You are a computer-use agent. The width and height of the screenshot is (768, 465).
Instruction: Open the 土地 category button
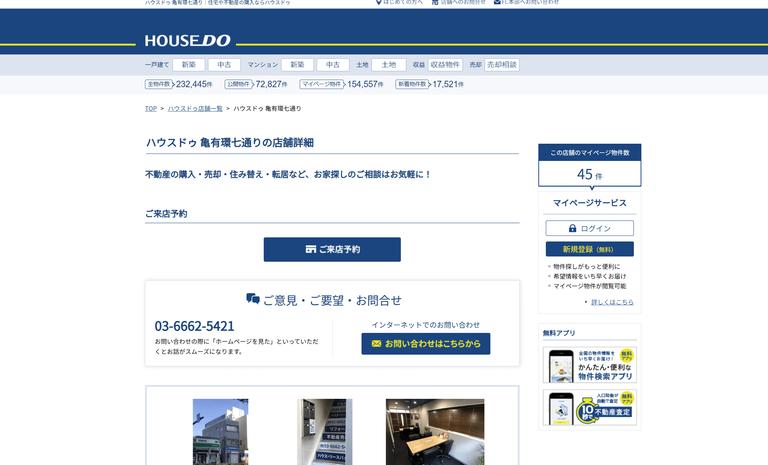[388, 65]
